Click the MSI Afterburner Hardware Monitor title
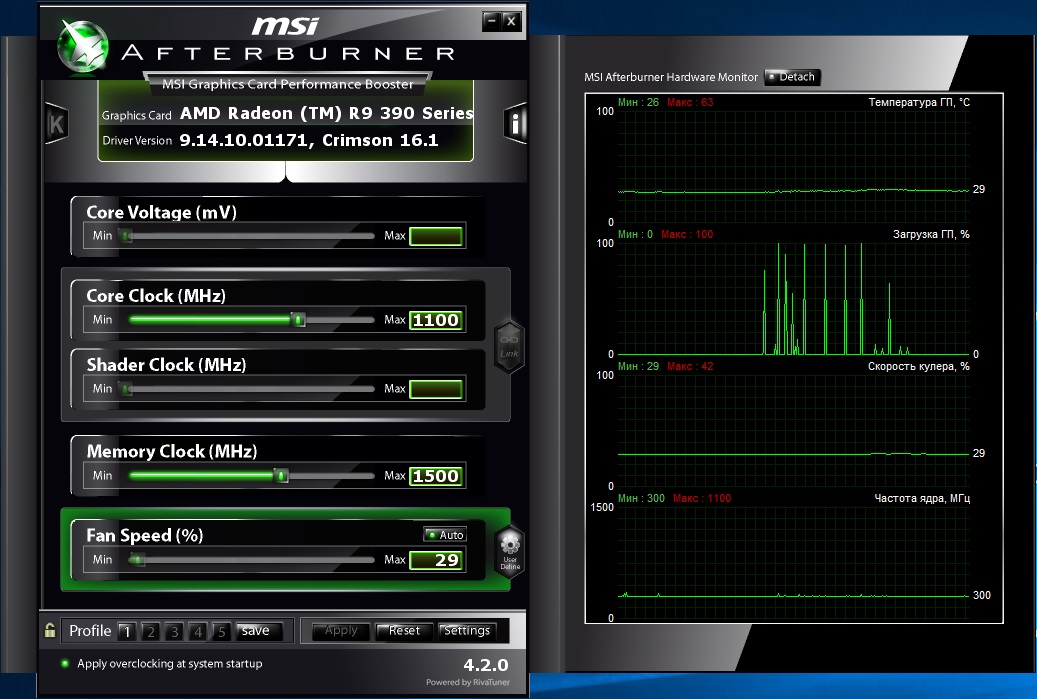The width and height of the screenshot is (1037, 699). tap(671, 77)
